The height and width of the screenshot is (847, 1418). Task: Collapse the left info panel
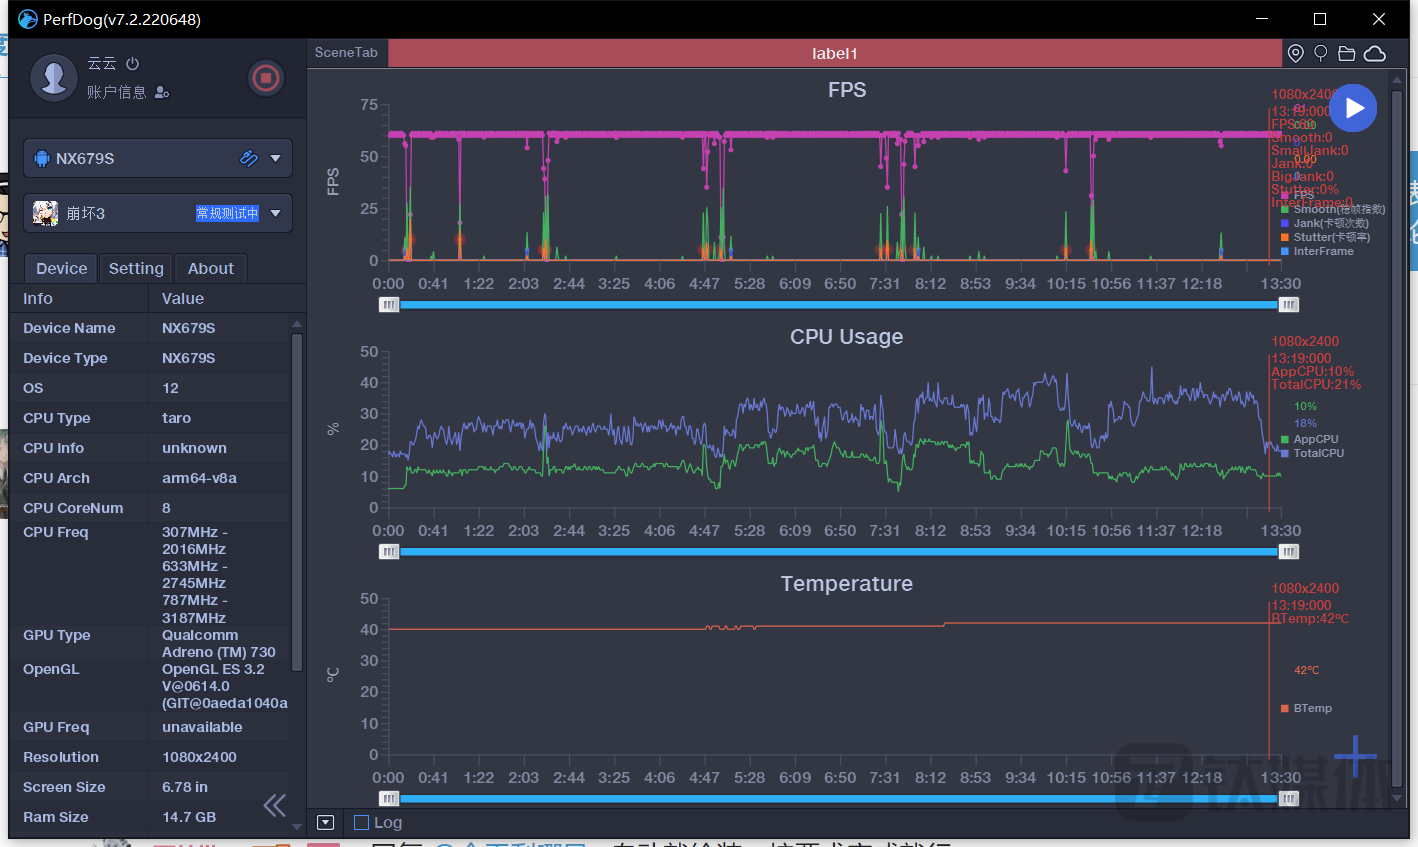274,805
